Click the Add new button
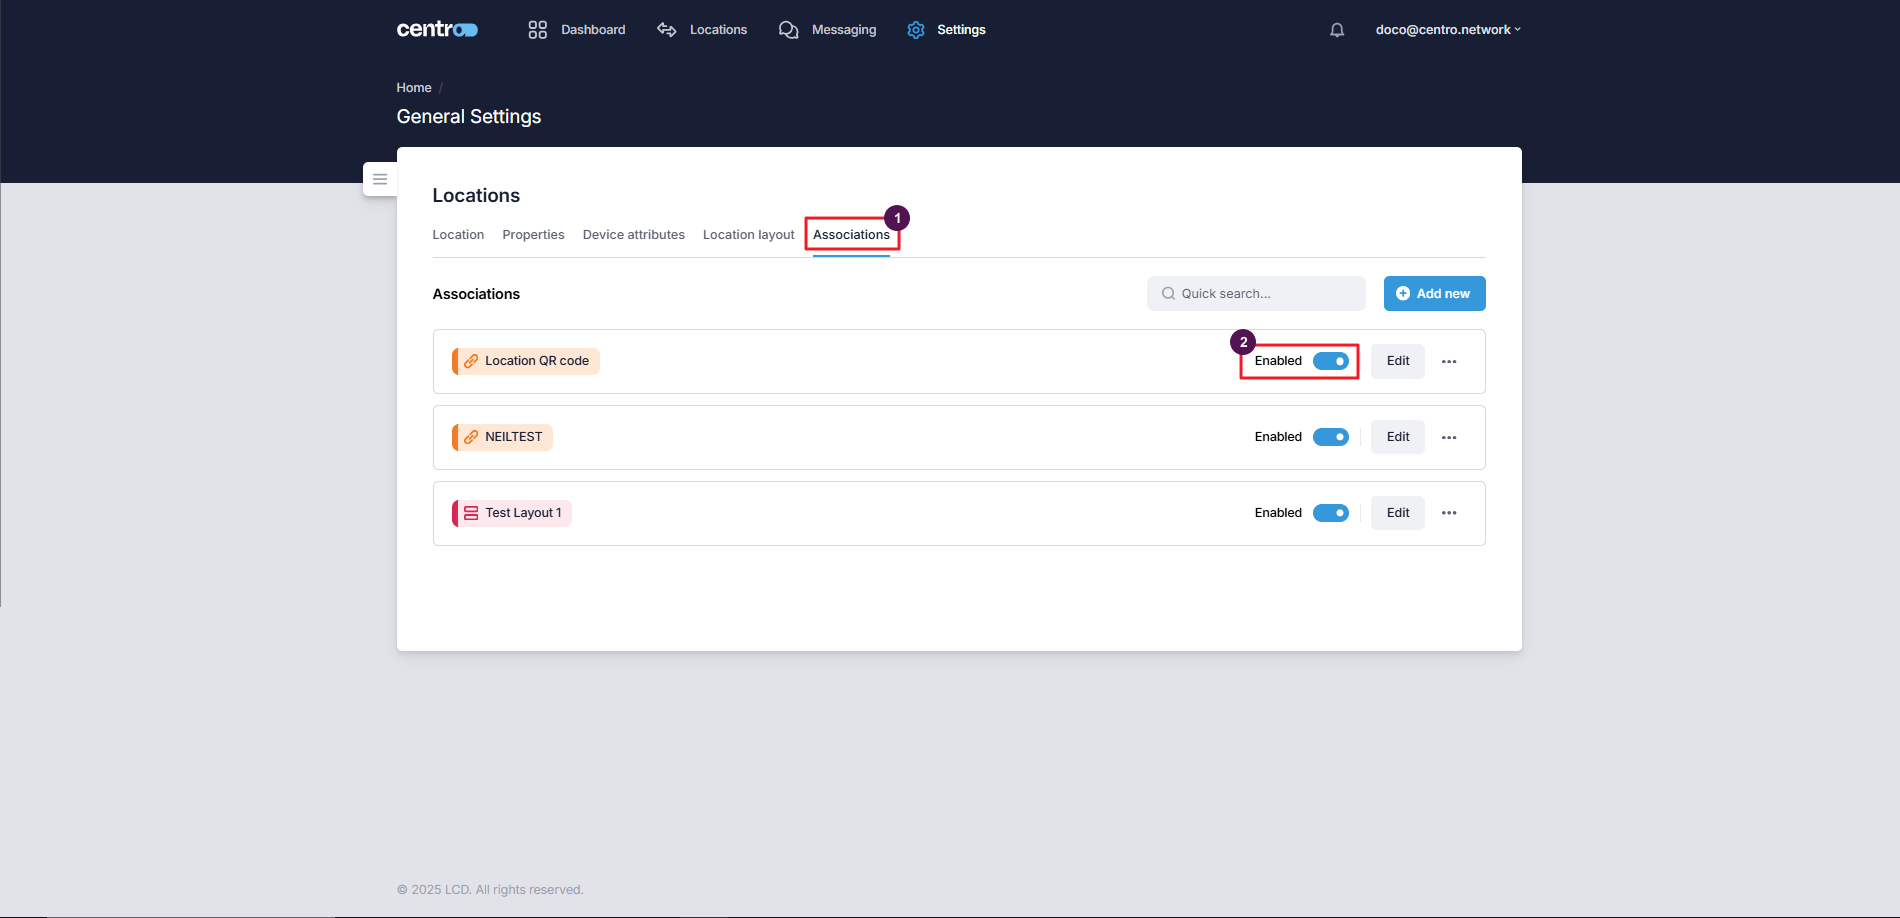The height and width of the screenshot is (918, 1900). (1434, 294)
